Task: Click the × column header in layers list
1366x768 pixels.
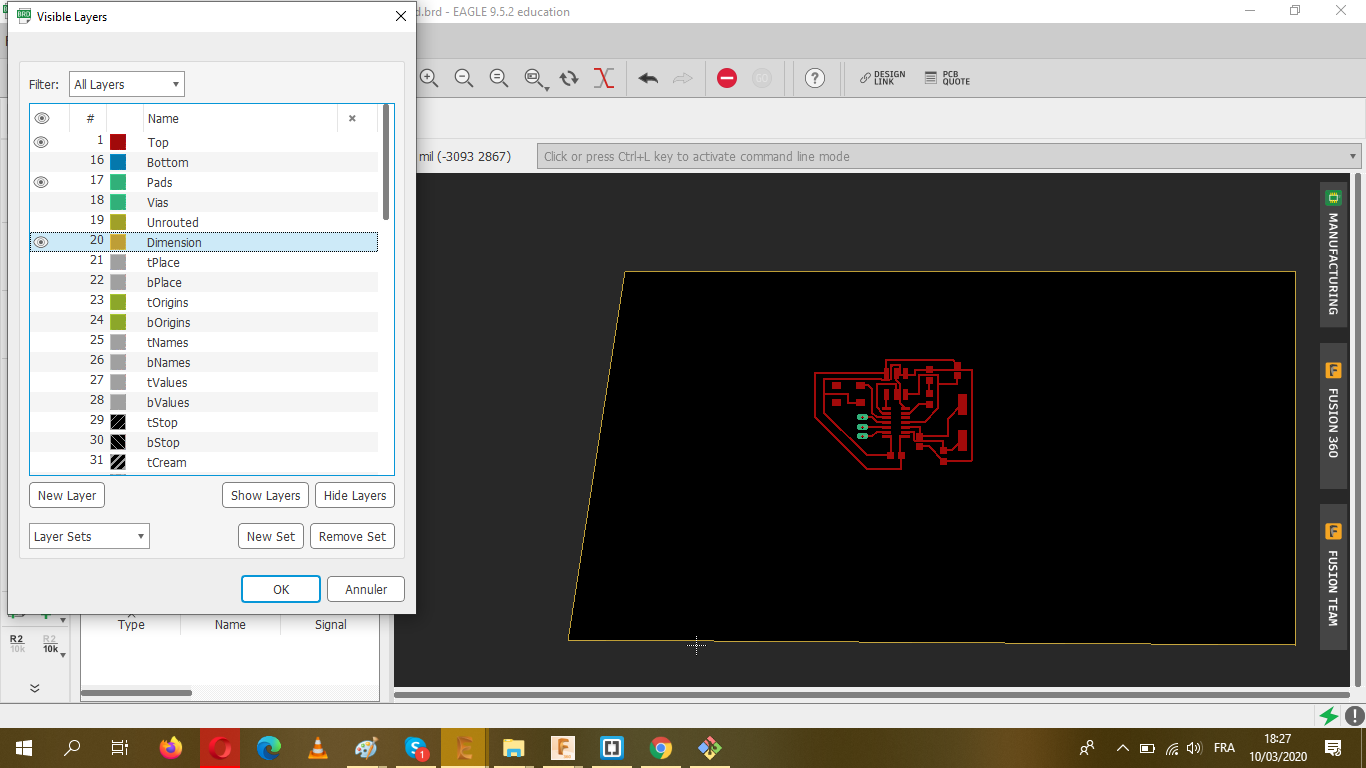Action: (x=352, y=118)
